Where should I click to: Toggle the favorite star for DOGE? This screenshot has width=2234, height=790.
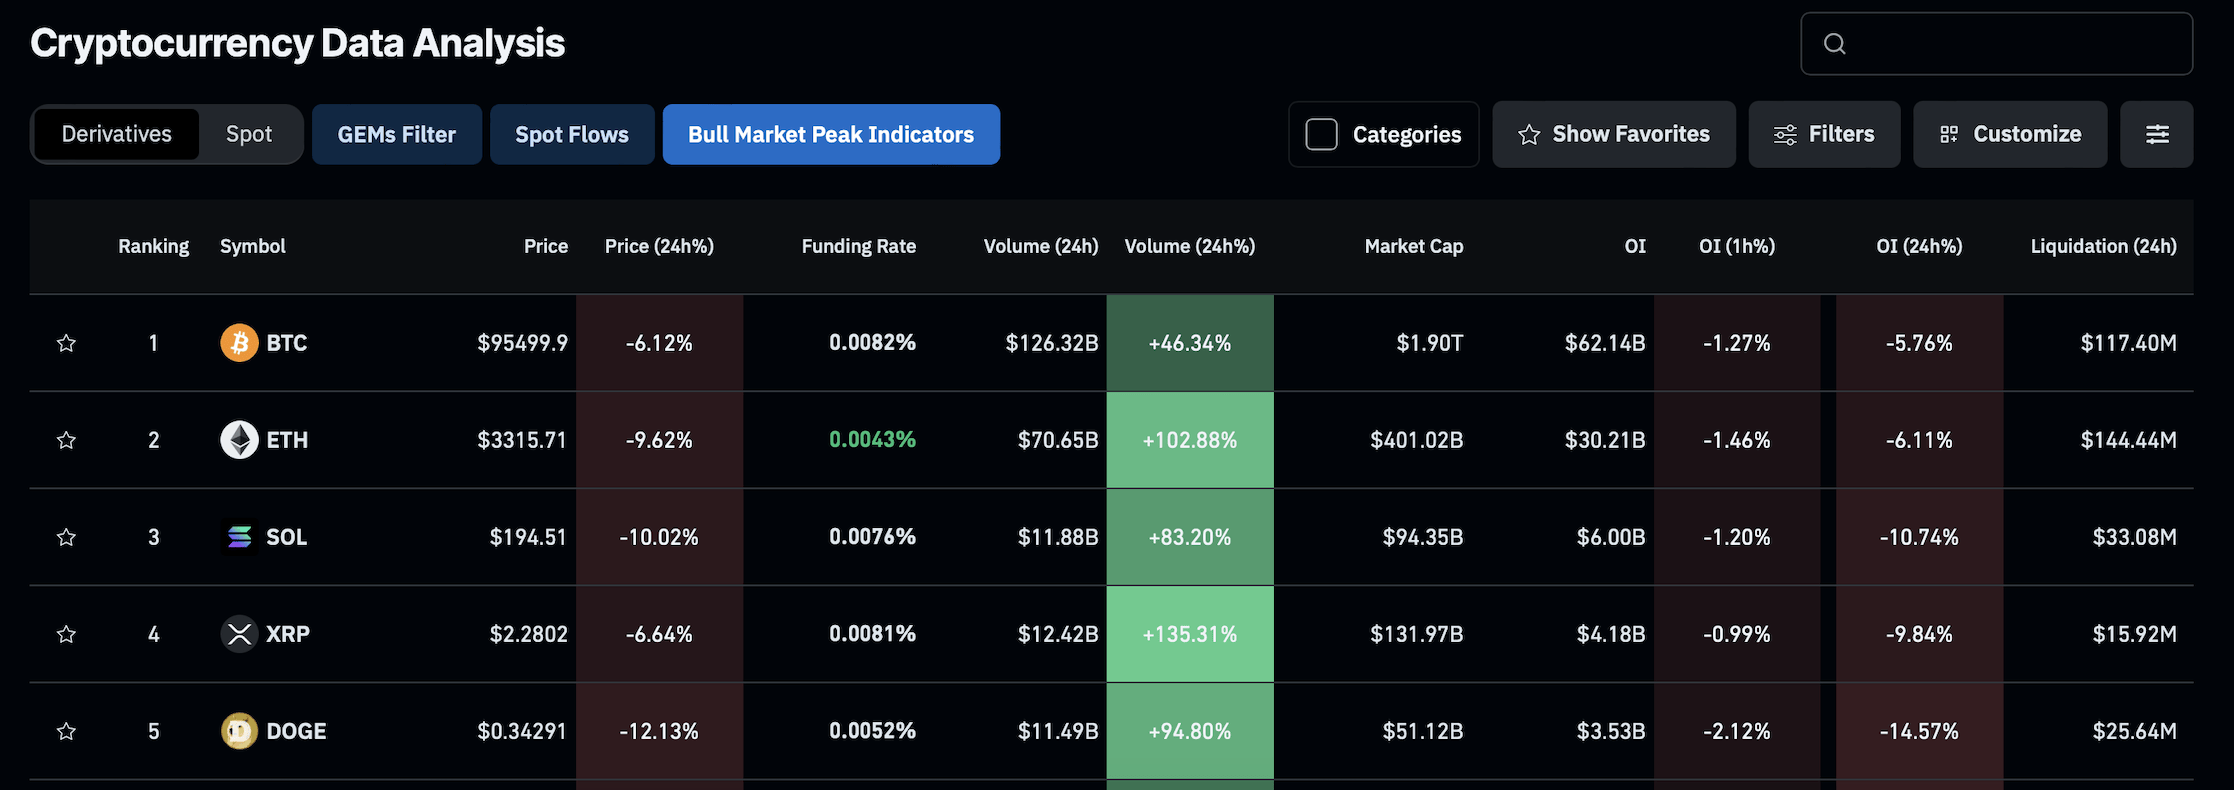[66, 731]
